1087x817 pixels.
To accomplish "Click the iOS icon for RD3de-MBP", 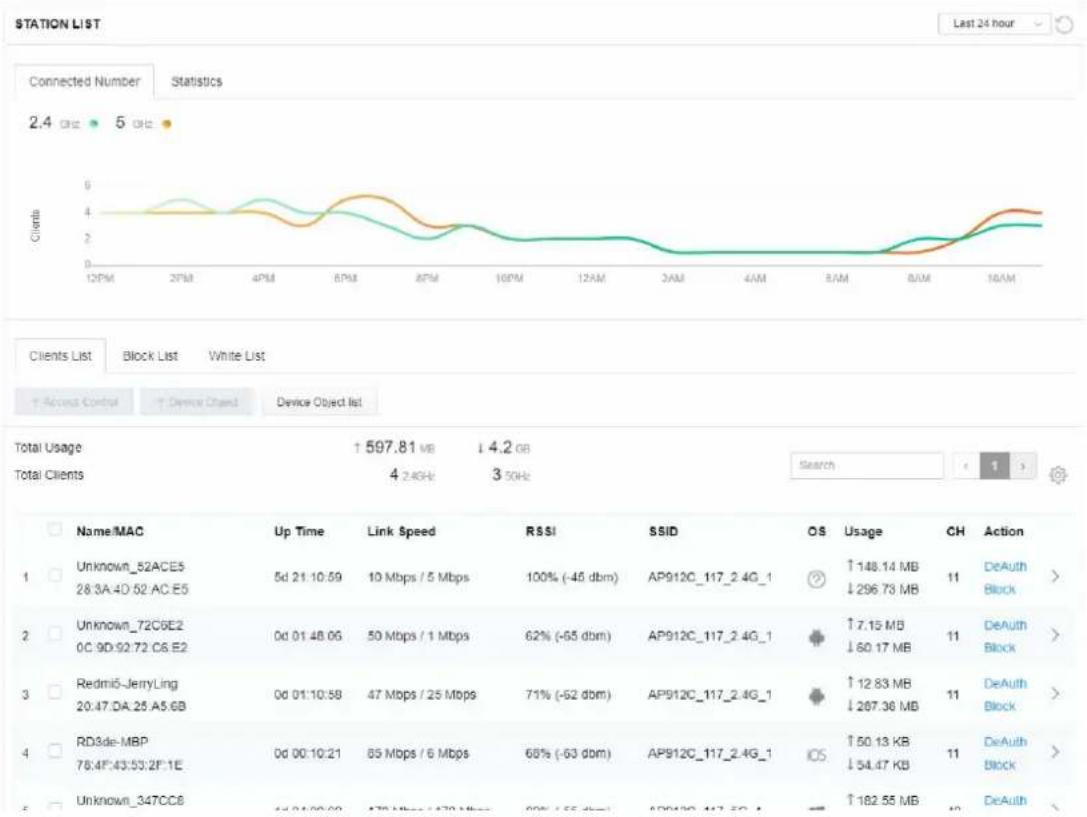I will 817,755.
